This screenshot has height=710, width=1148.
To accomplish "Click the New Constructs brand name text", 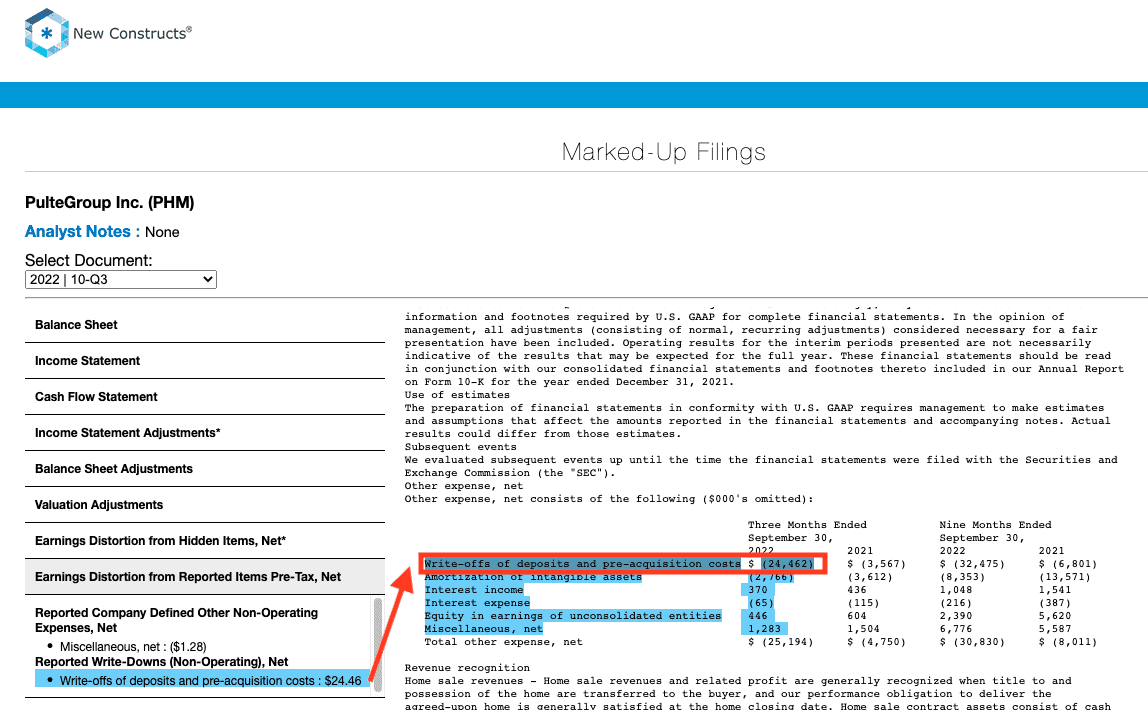I will [133, 33].
